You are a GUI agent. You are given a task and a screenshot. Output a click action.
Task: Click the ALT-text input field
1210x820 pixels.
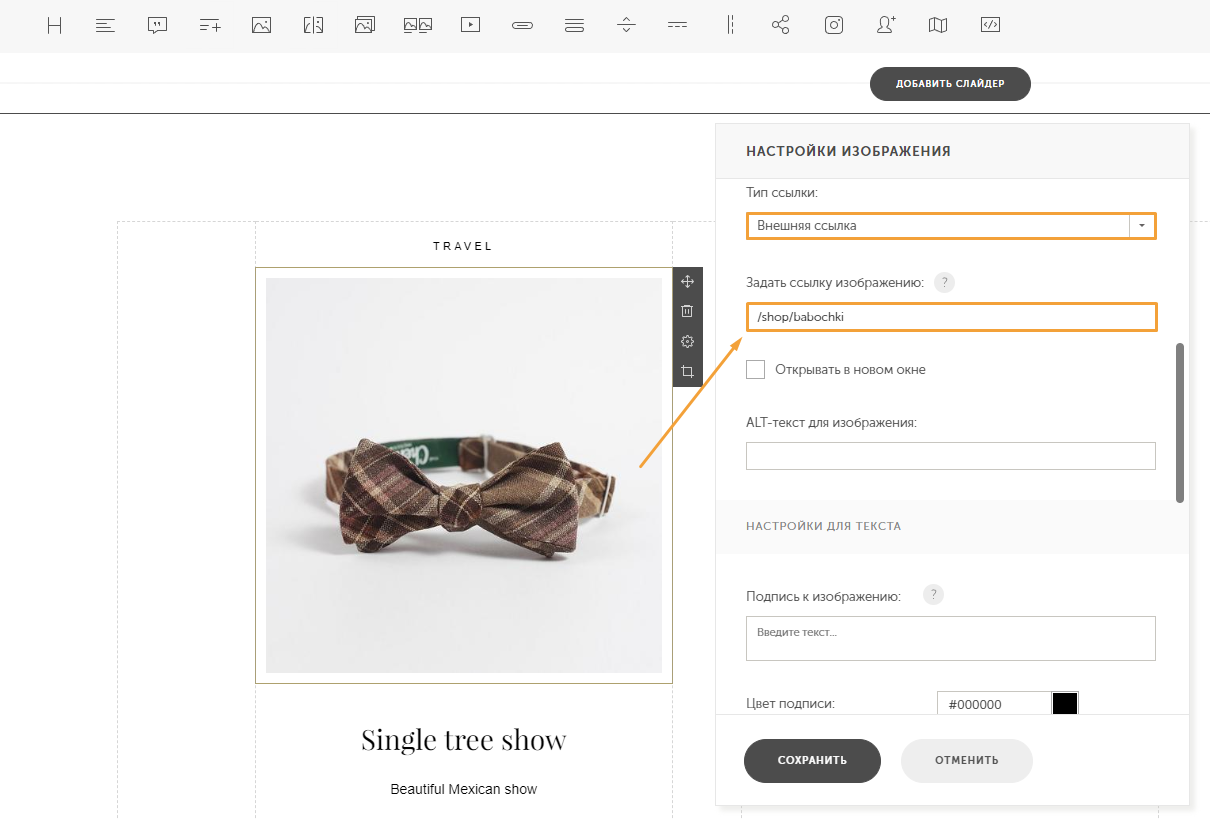tap(950, 456)
